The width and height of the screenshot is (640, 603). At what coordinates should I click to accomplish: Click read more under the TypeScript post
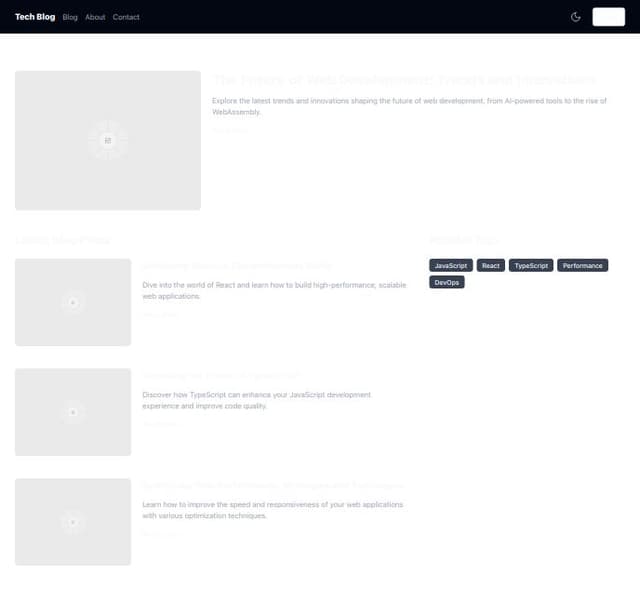pyautogui.click(x=159, y=424)
